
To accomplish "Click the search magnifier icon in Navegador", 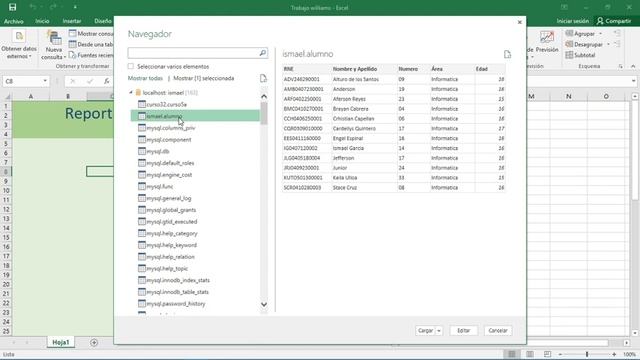I will click(262, 53).
